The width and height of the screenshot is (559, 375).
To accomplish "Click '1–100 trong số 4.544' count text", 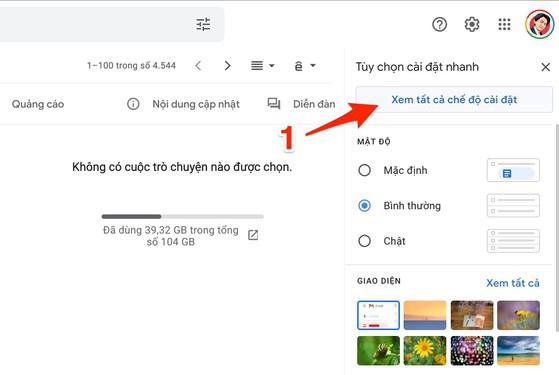I will pyautogui.click(x=132, y=66).
